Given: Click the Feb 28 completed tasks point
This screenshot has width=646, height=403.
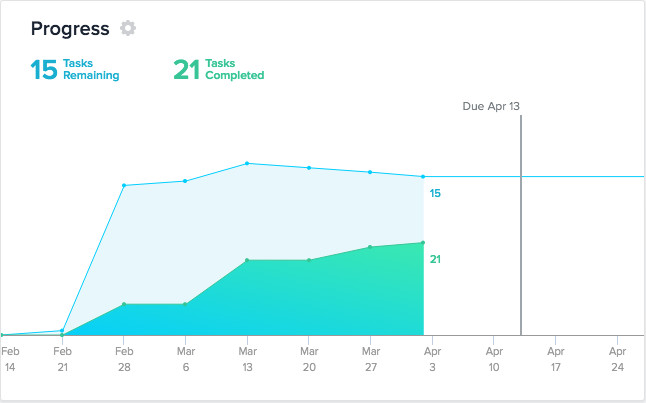Looking at the screenshot, I should (x=124, y=304).
